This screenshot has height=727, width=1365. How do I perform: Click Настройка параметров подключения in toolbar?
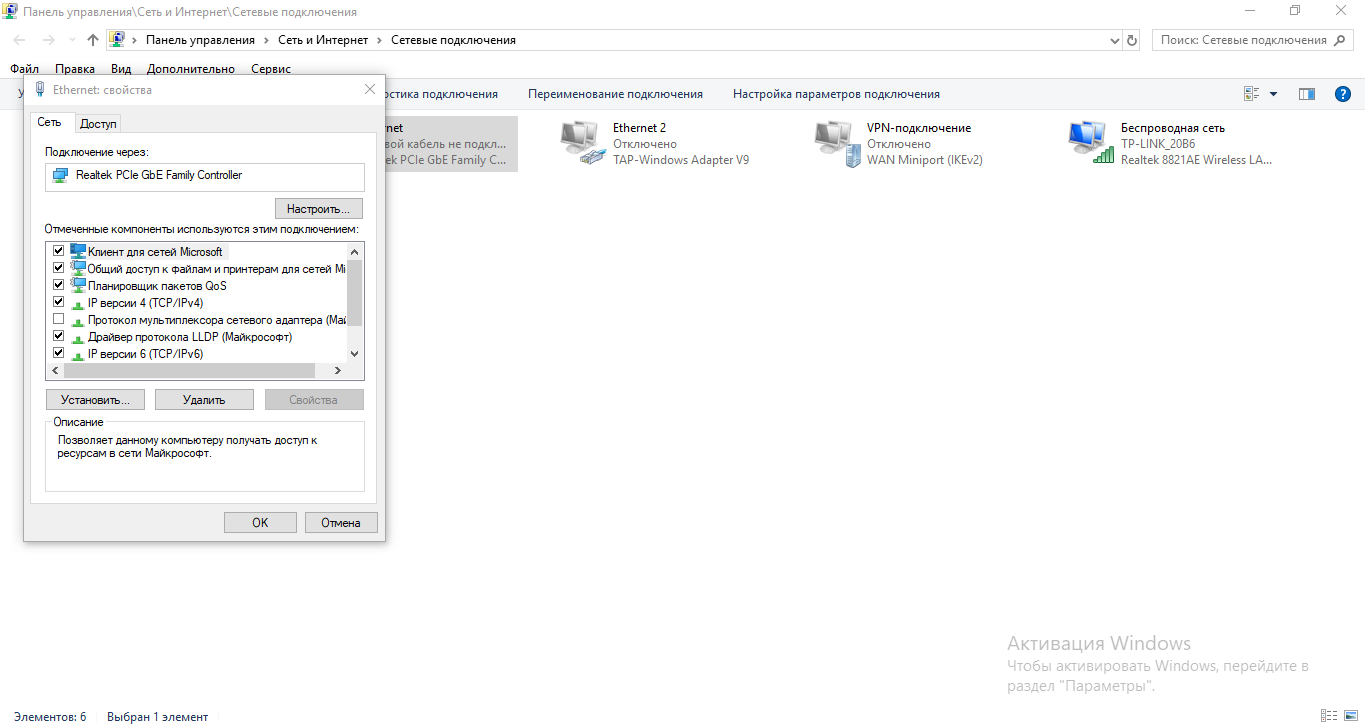click(x=836, y=94)
